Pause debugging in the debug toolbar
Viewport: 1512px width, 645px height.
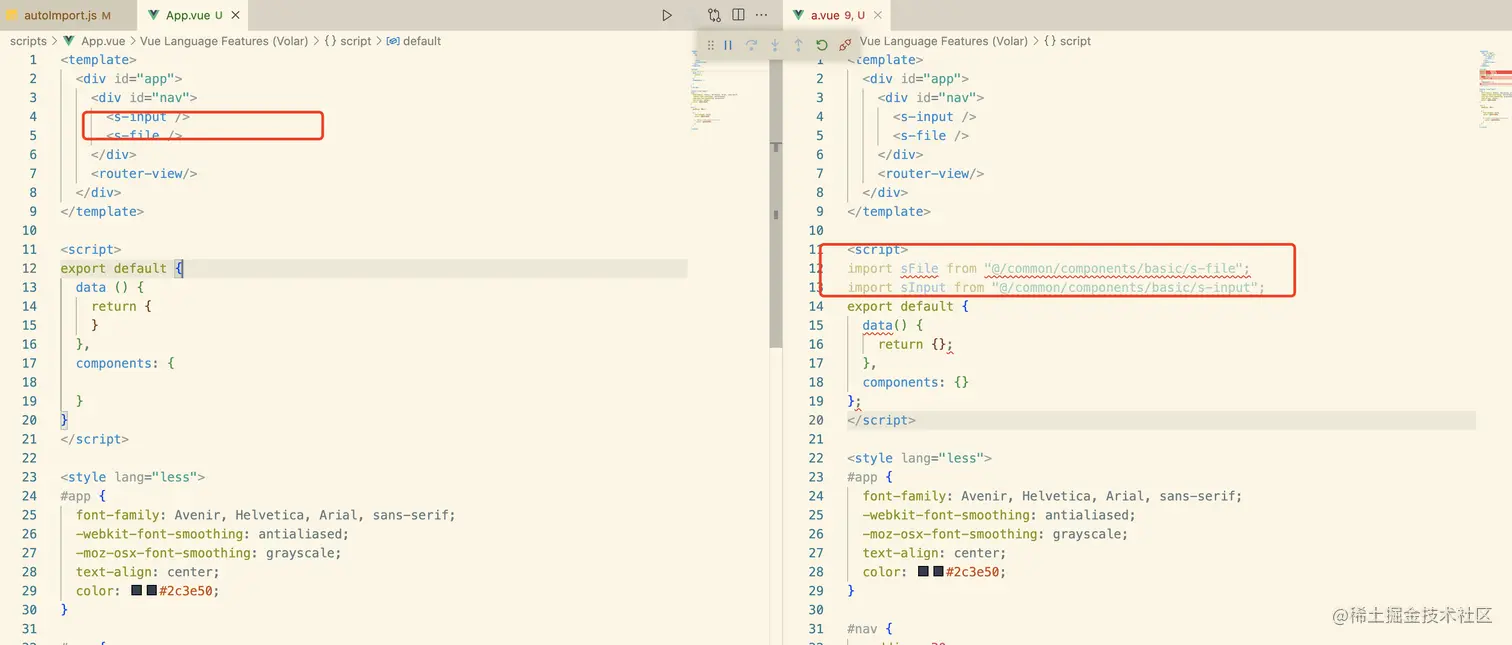[728, 45]
